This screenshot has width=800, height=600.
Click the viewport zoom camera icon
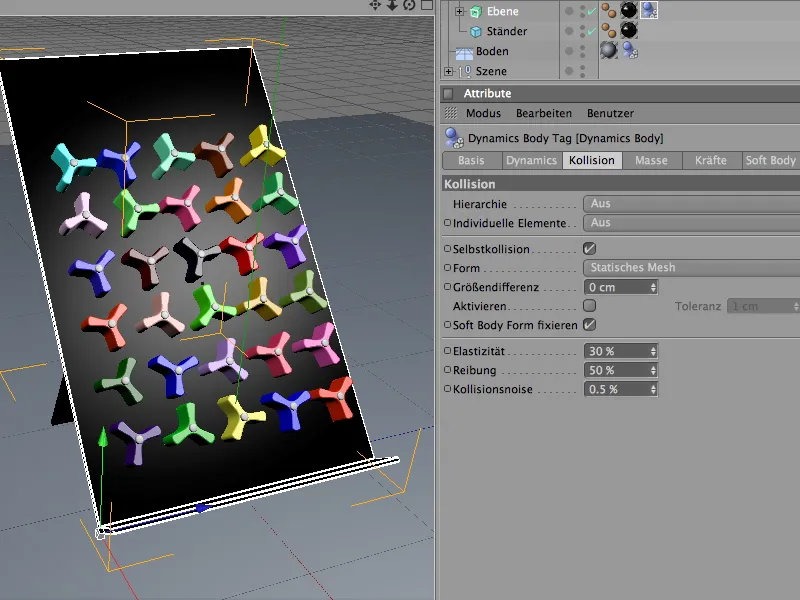tap(392, 5)
